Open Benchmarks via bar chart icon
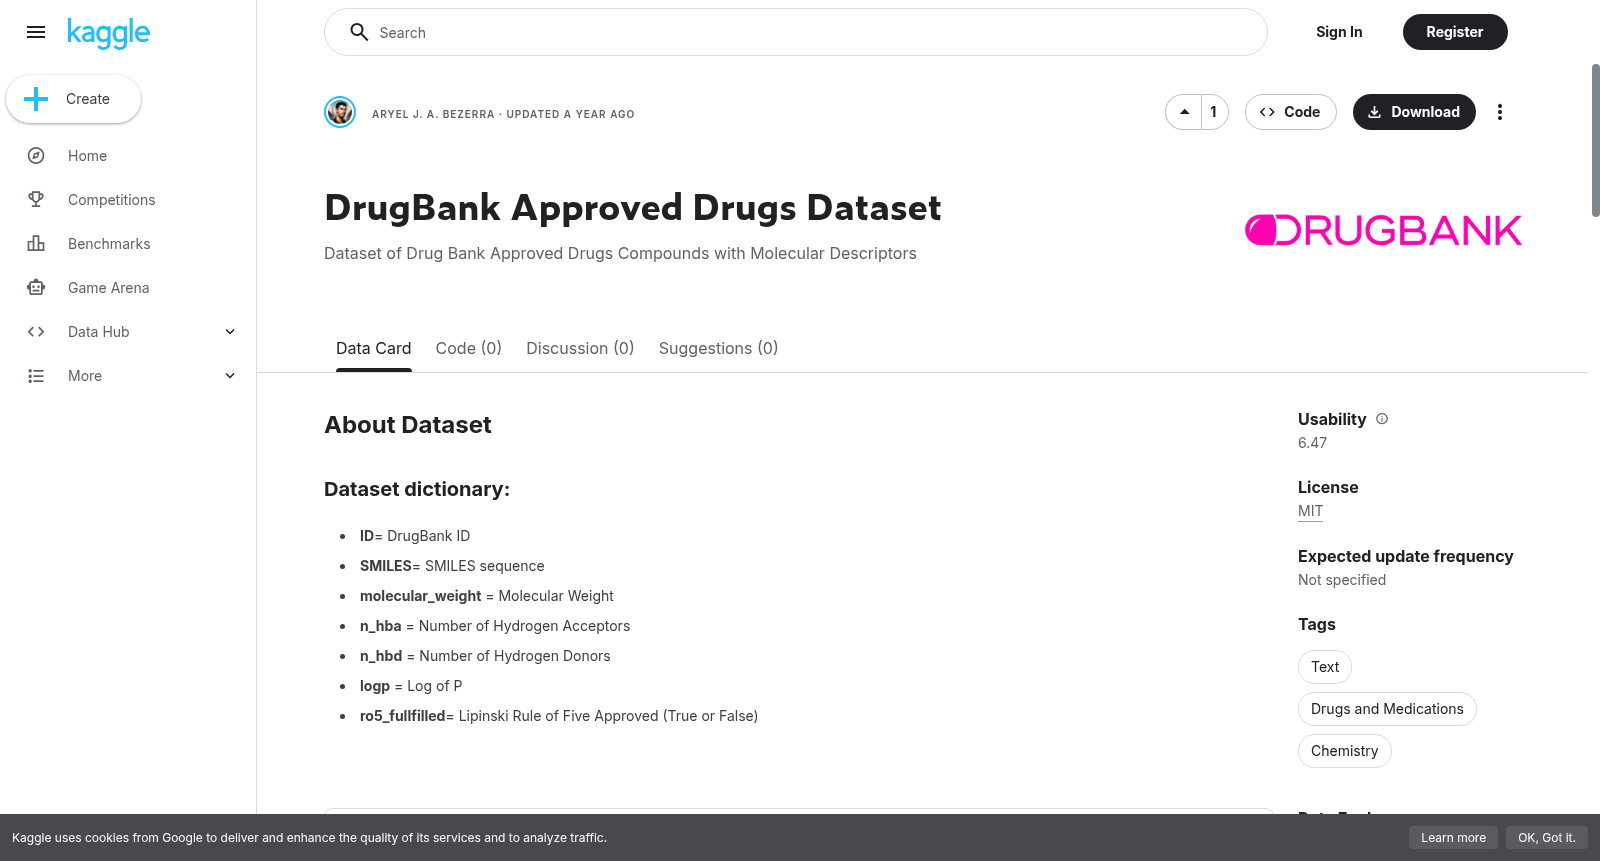This screenshot has width=1600, height=861. pyautogui.click(x=36, y=244)
